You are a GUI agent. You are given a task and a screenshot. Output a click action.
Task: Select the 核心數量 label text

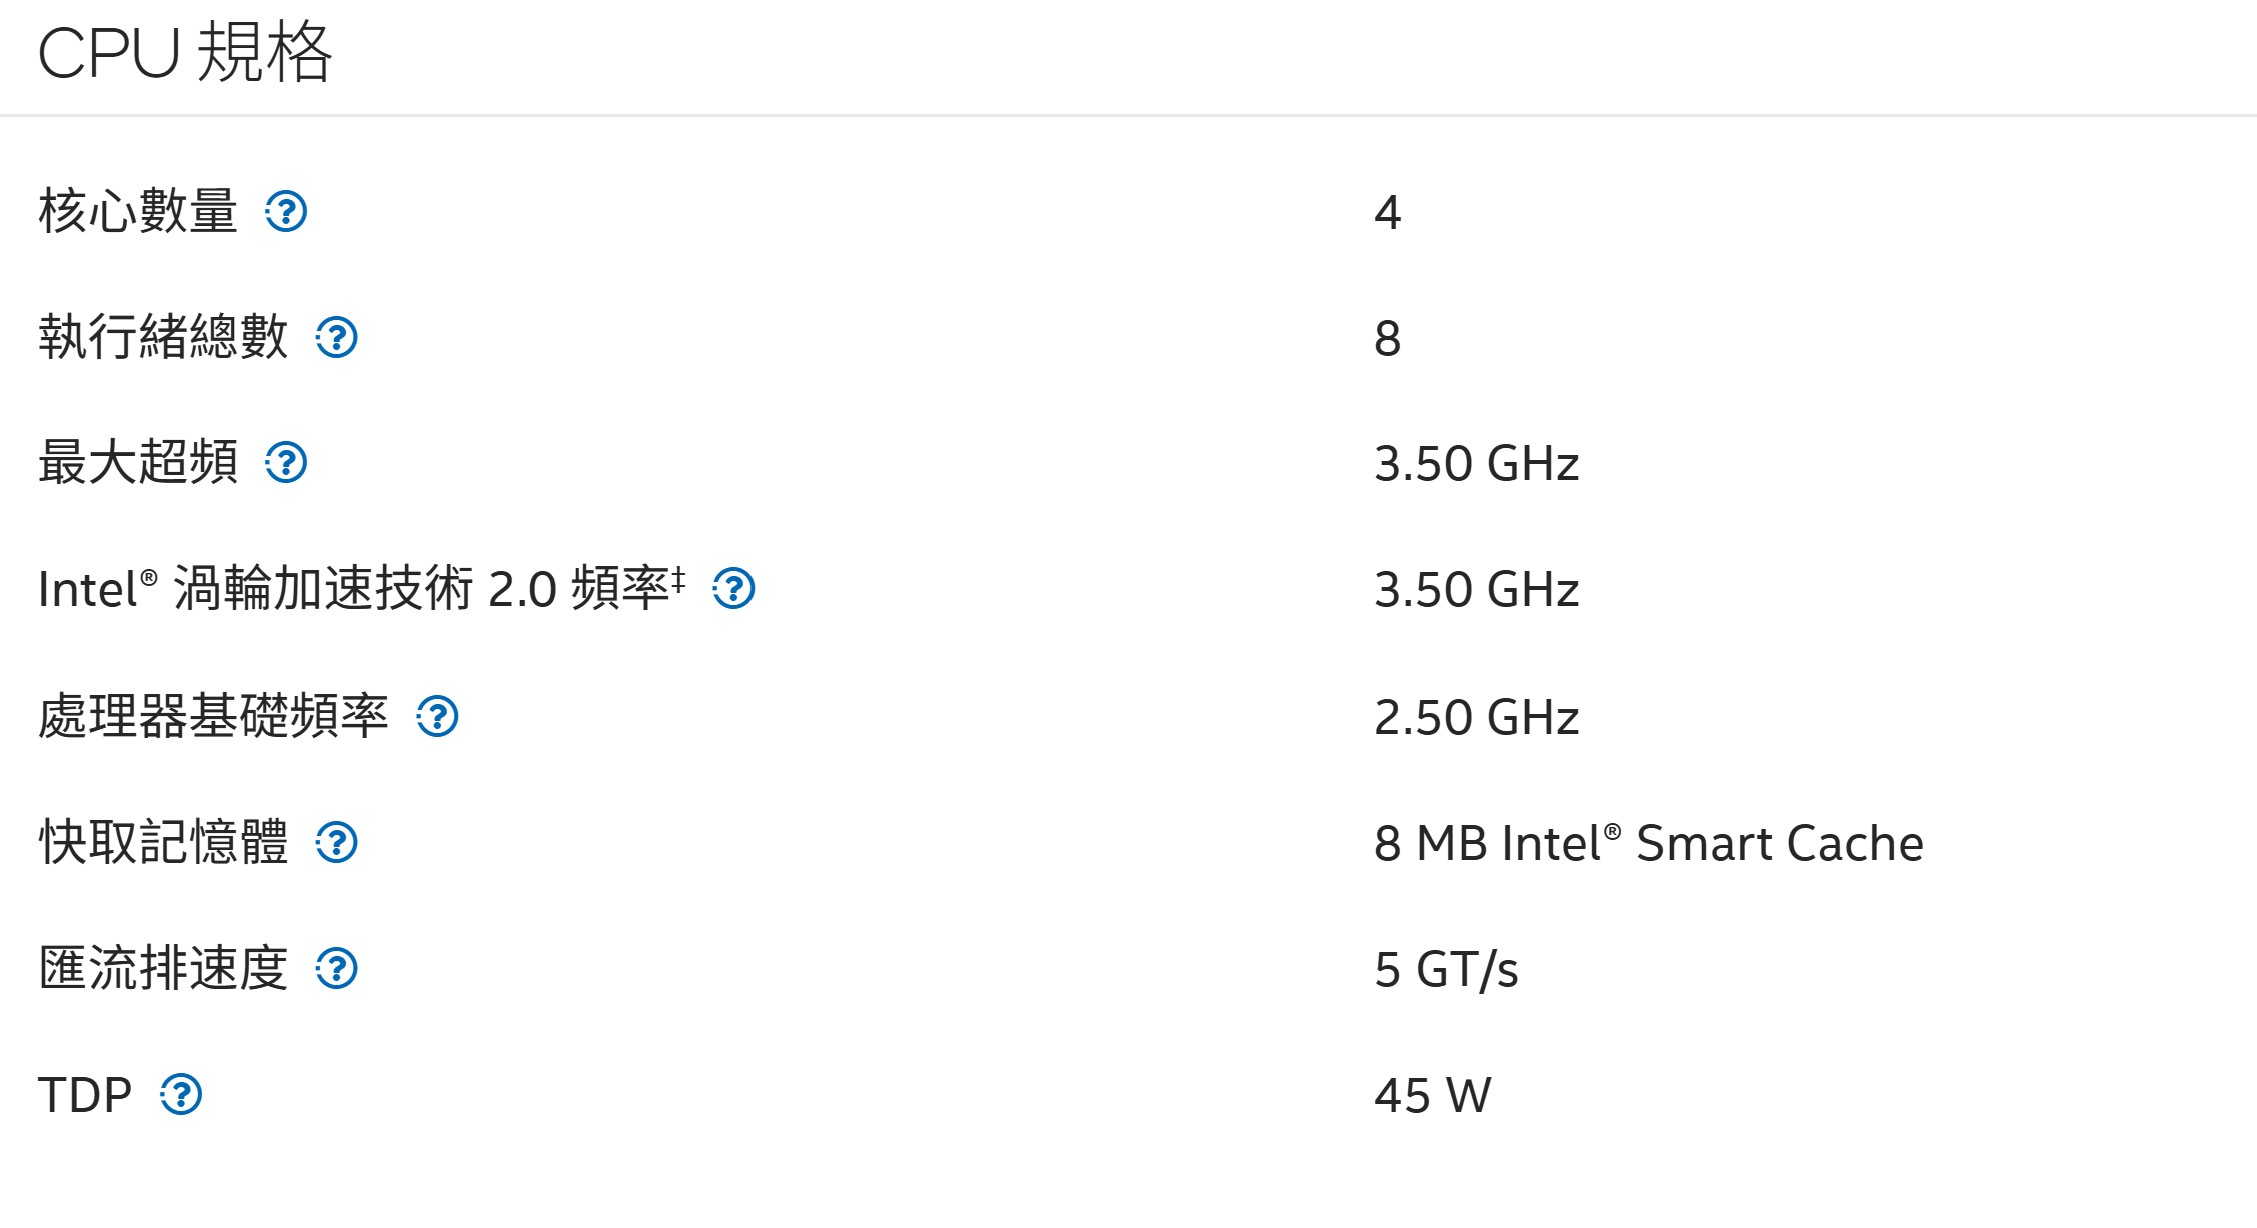(x=138, y=212)
